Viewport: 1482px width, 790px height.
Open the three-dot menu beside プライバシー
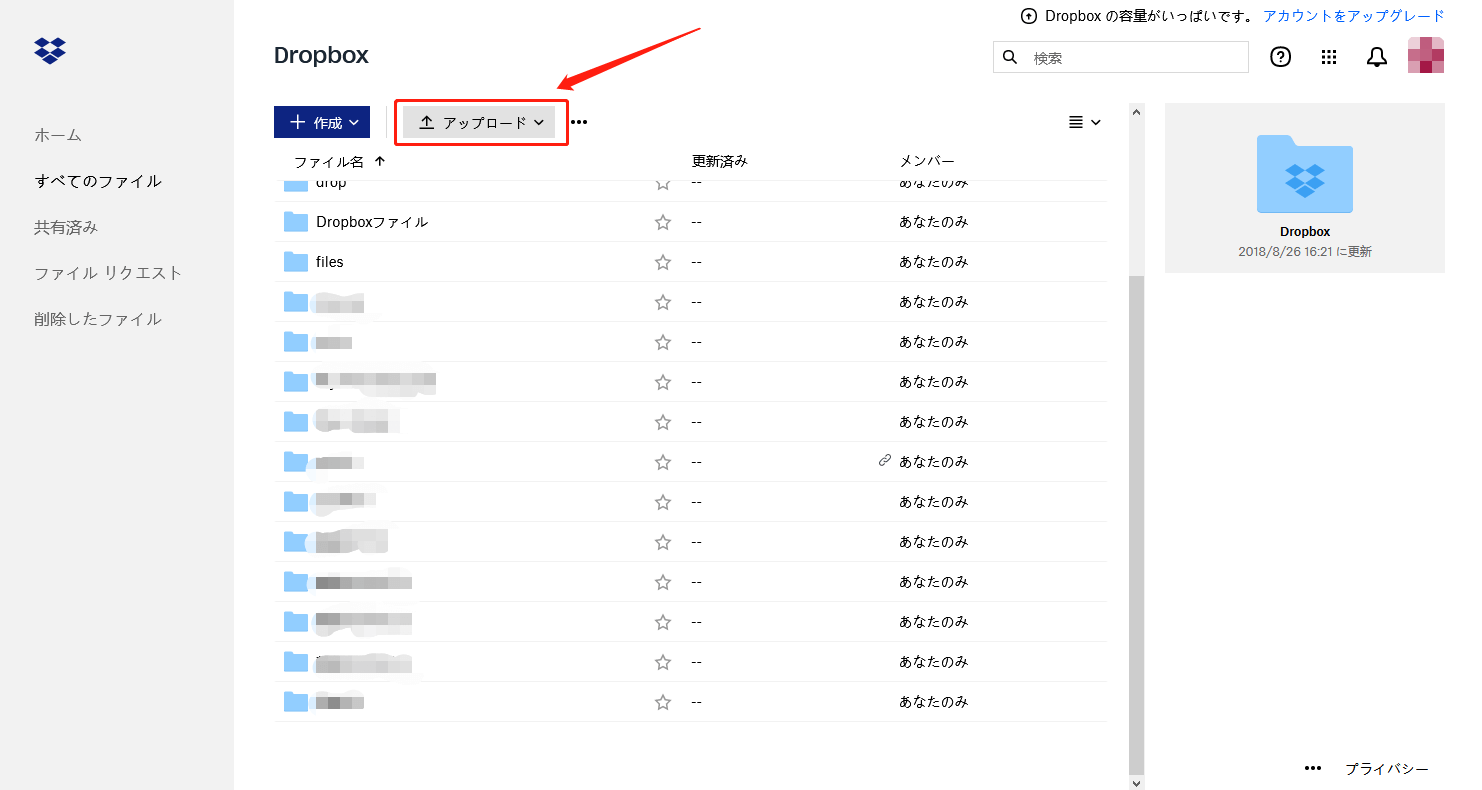coord(1314,768)
